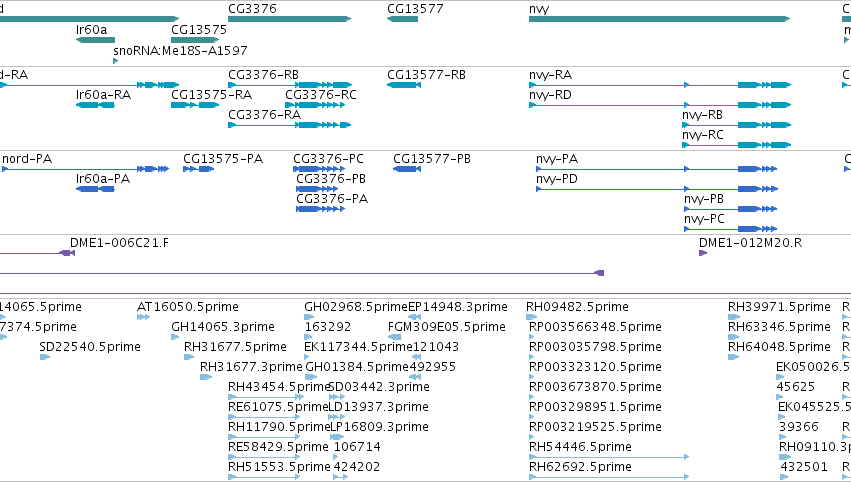The image size is (851, 482).
Task: Select the Ir60a gene glyph
Action: pos(96,40)
